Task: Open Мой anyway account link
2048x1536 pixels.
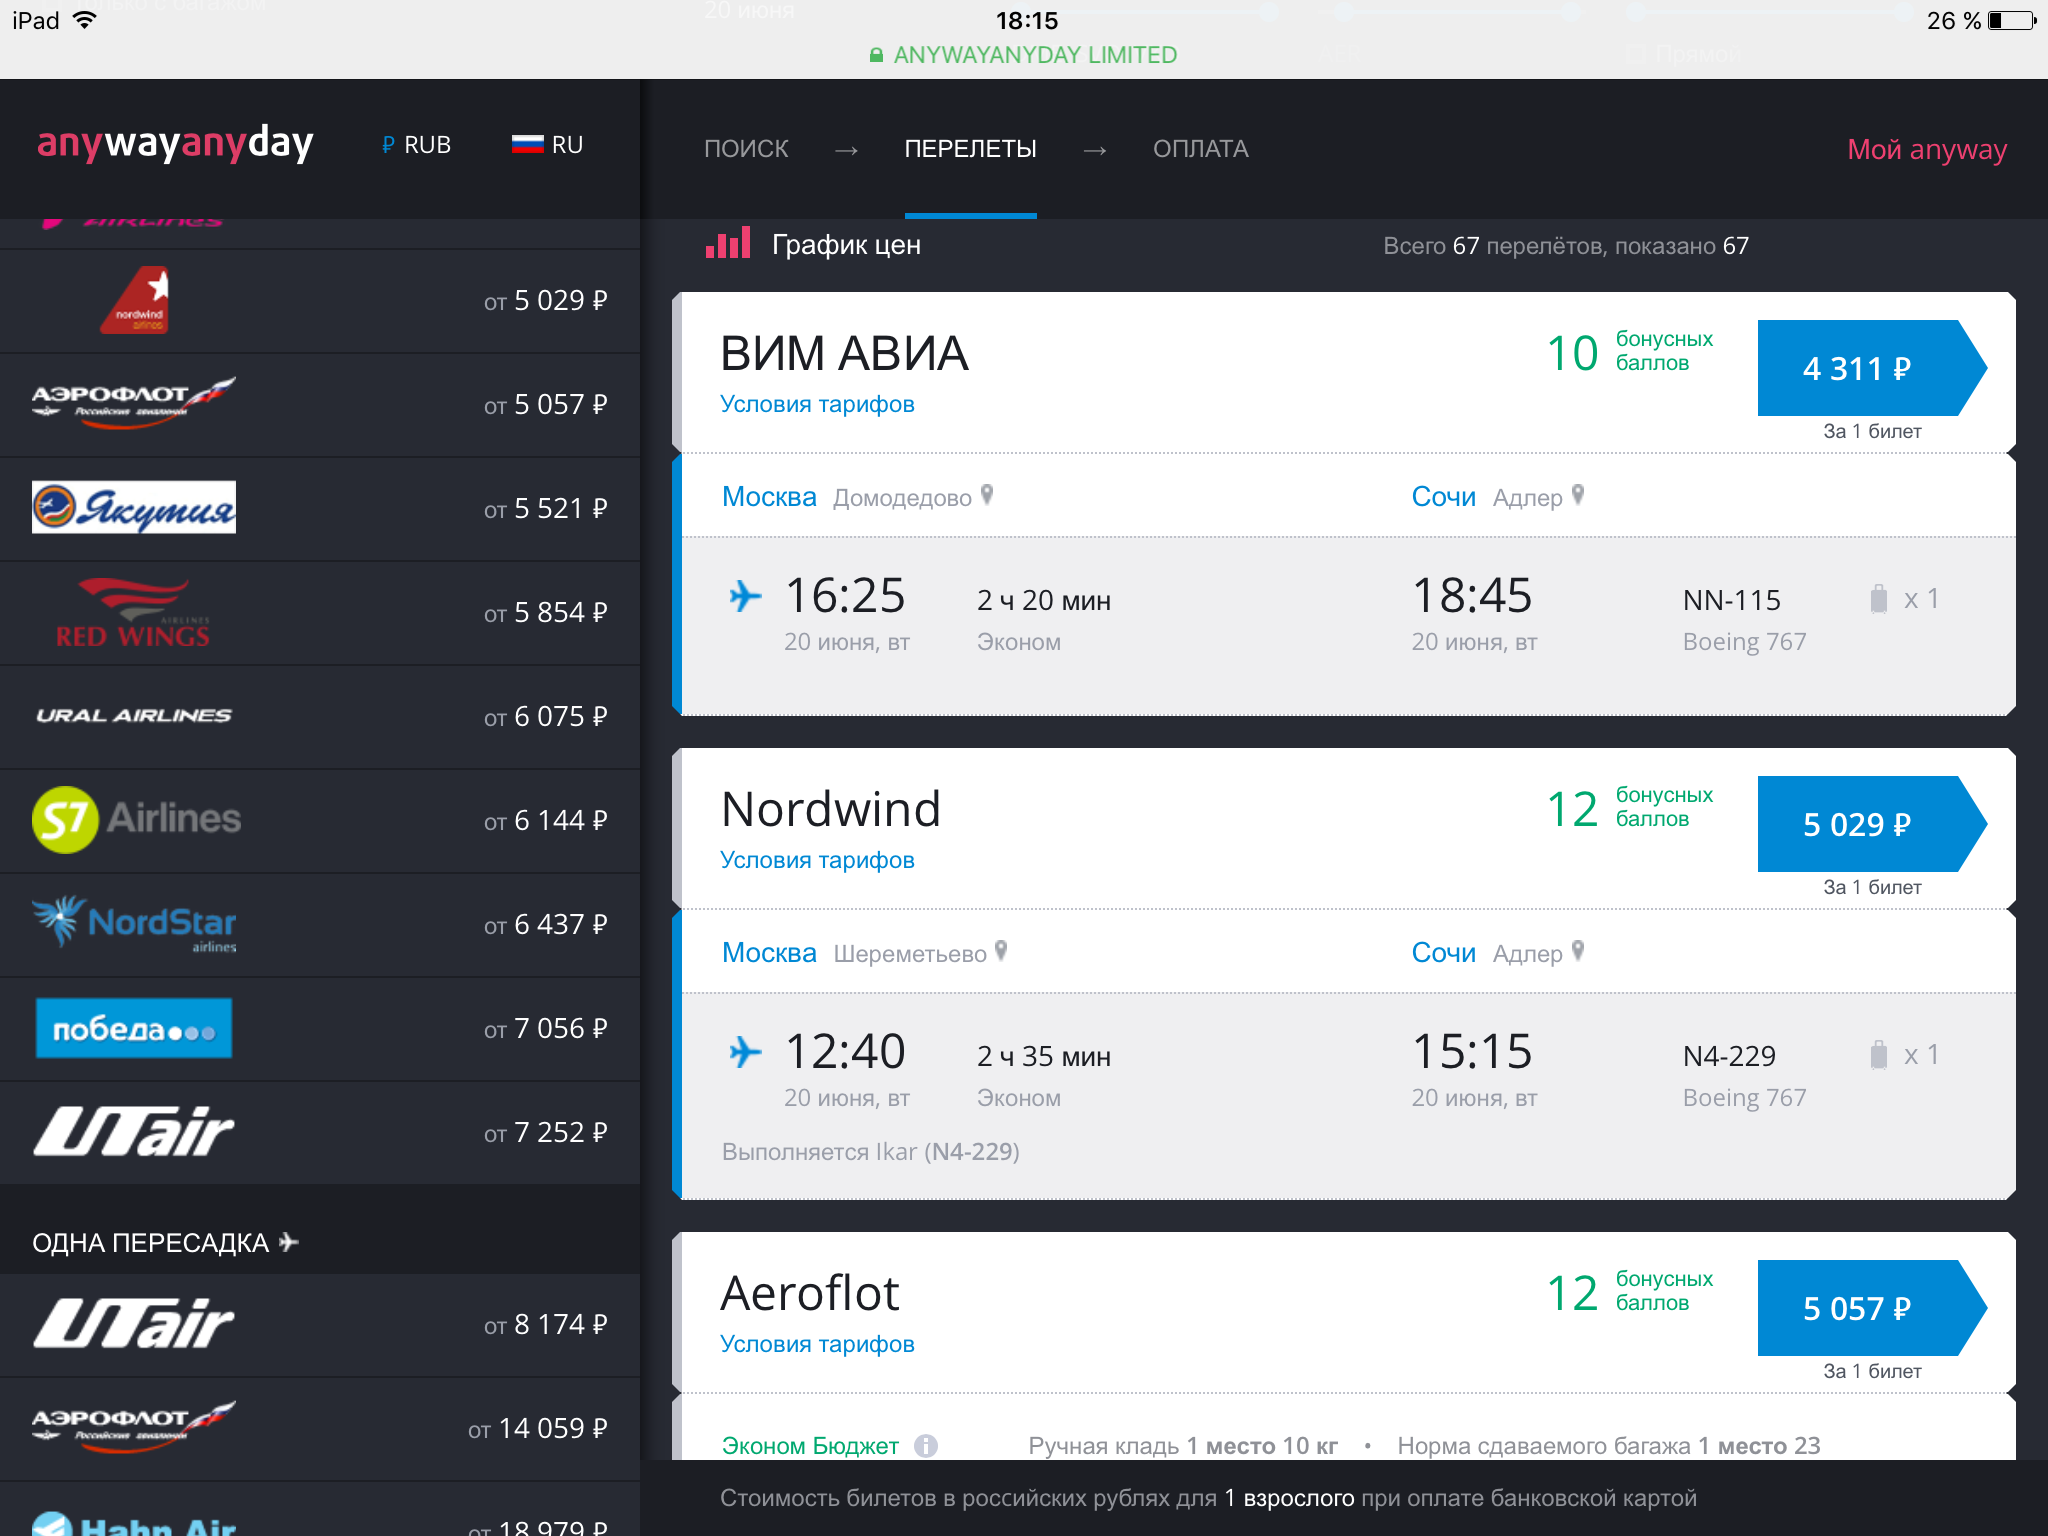Action: click(1926, 149)
